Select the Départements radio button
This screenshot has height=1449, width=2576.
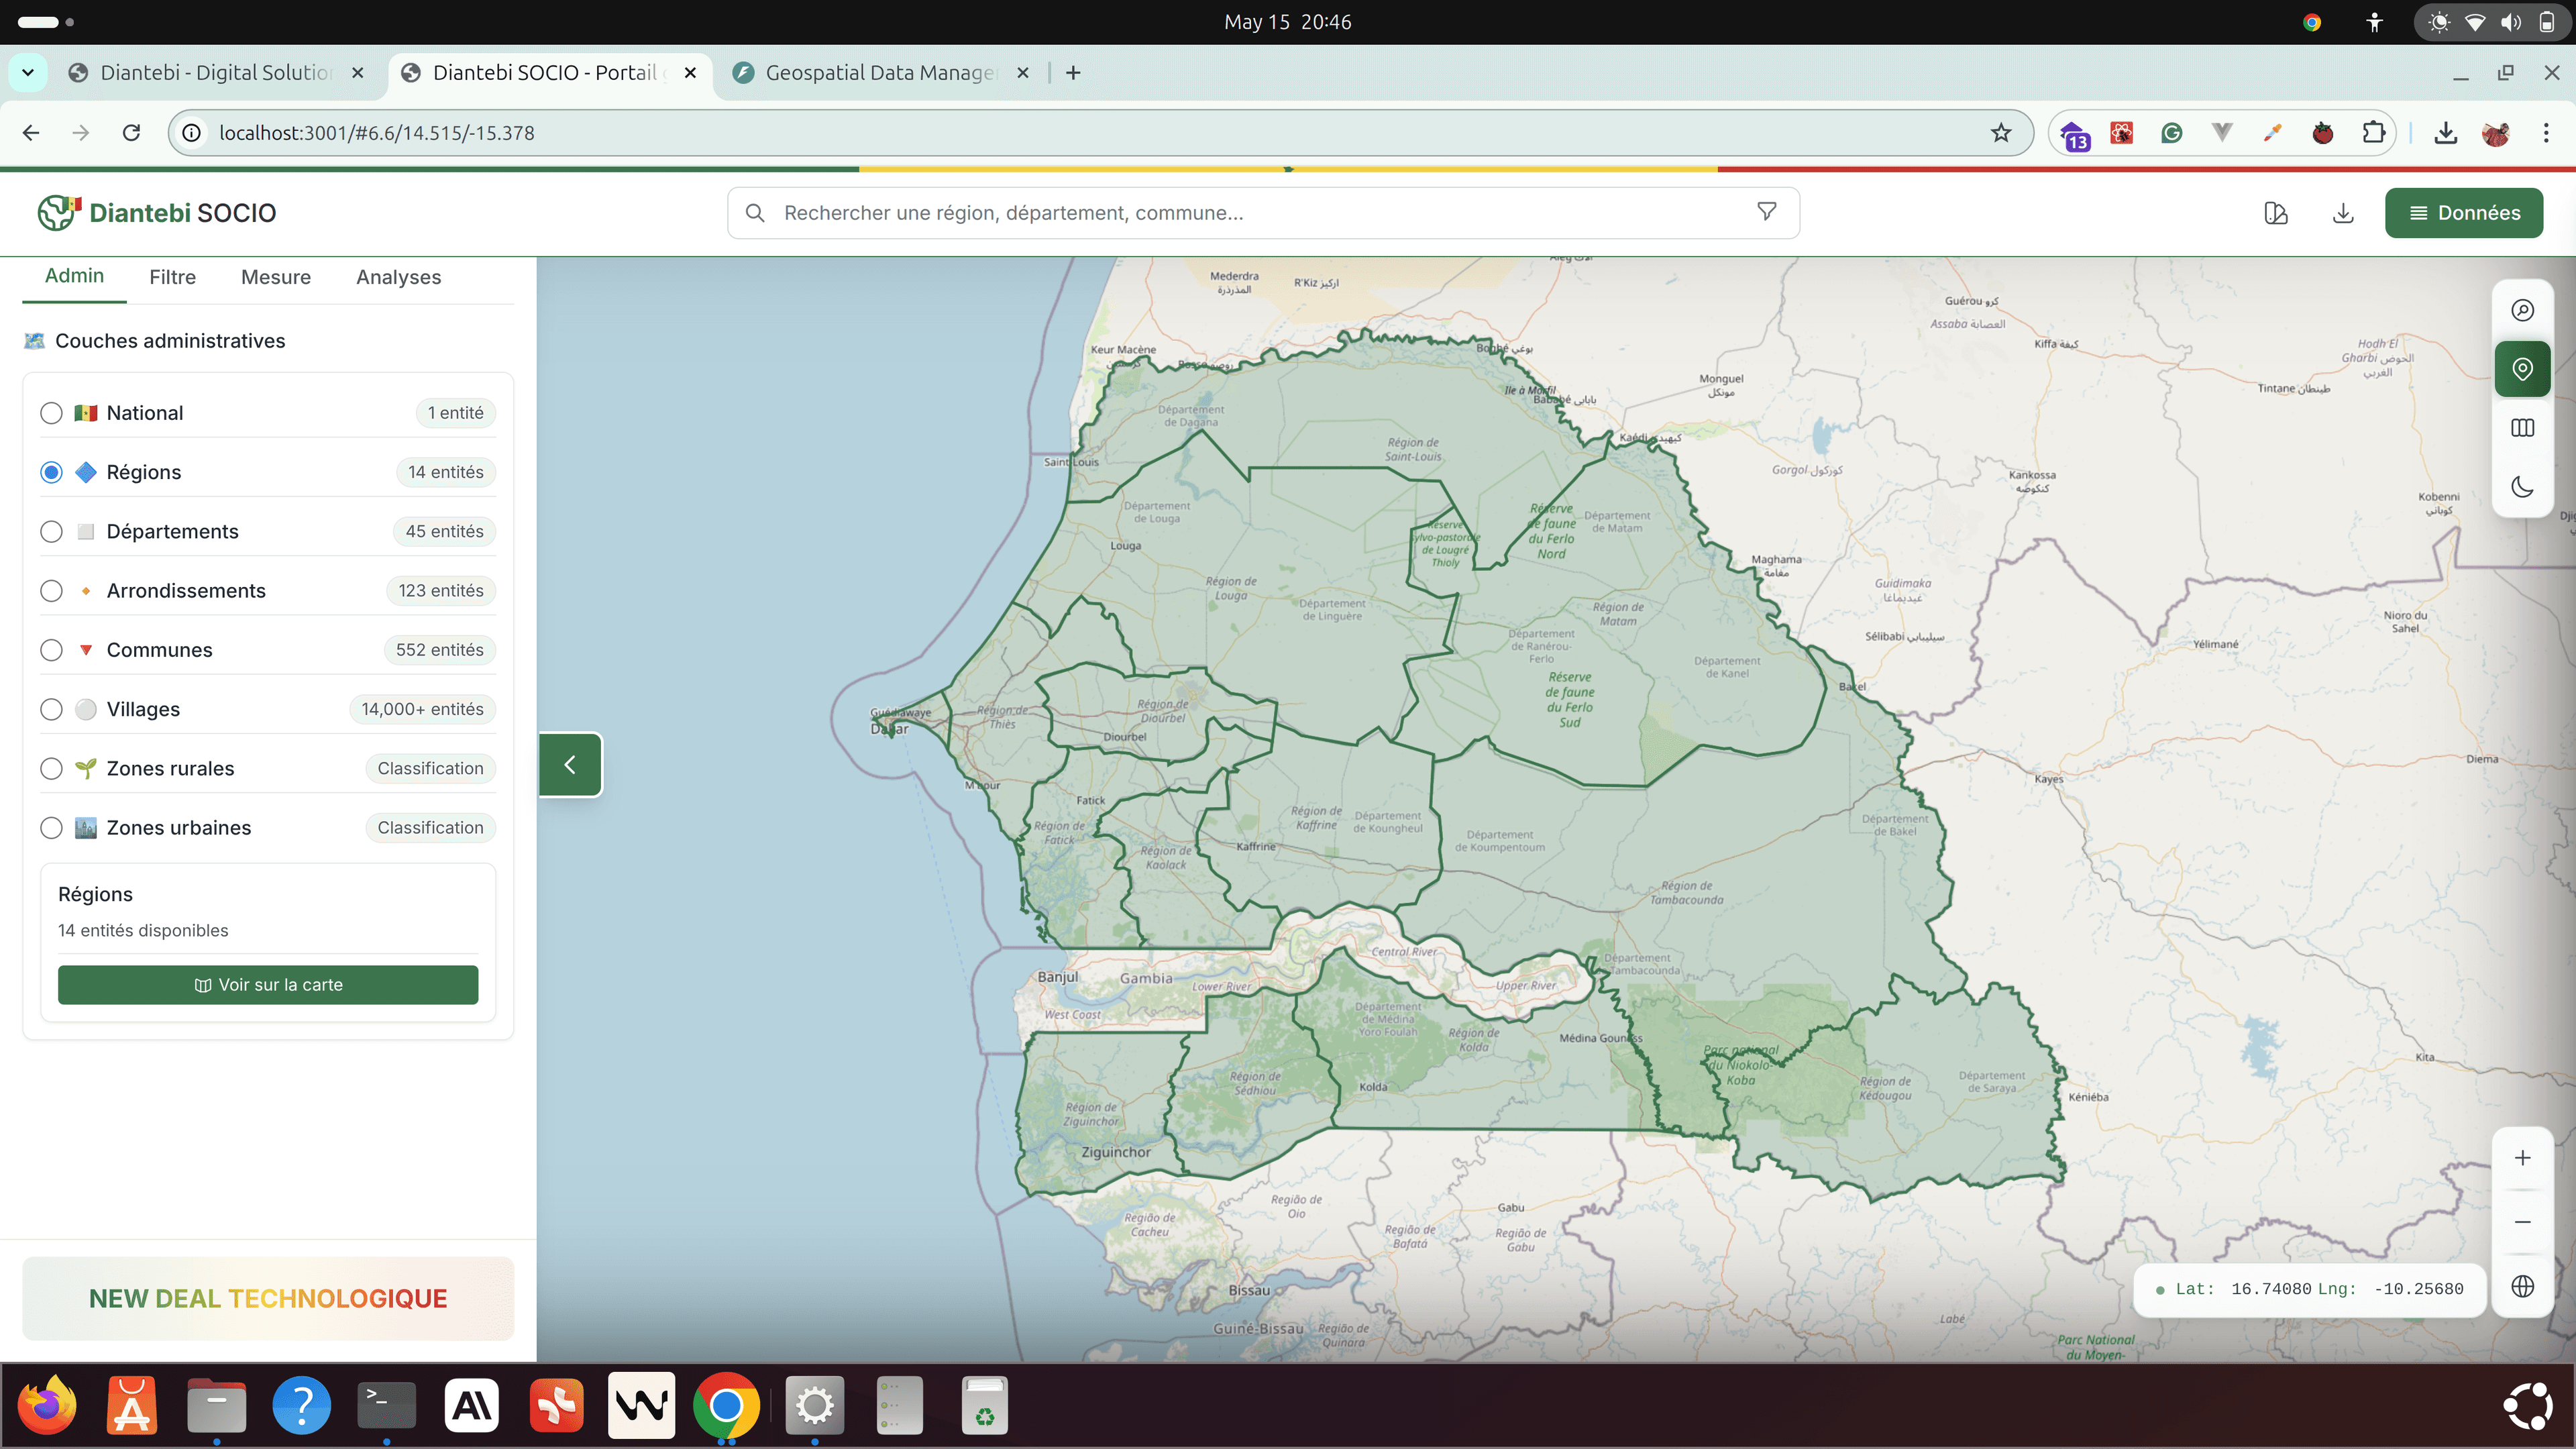click(51, 532)
